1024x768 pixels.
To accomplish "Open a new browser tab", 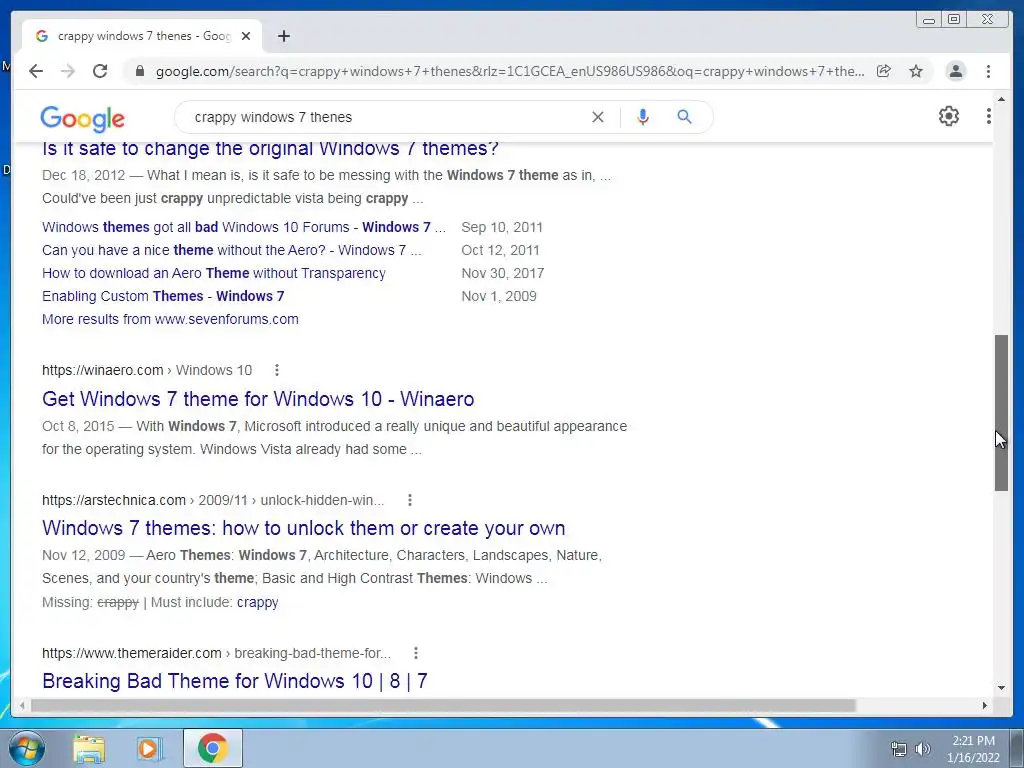I will [x=283, y=36].
